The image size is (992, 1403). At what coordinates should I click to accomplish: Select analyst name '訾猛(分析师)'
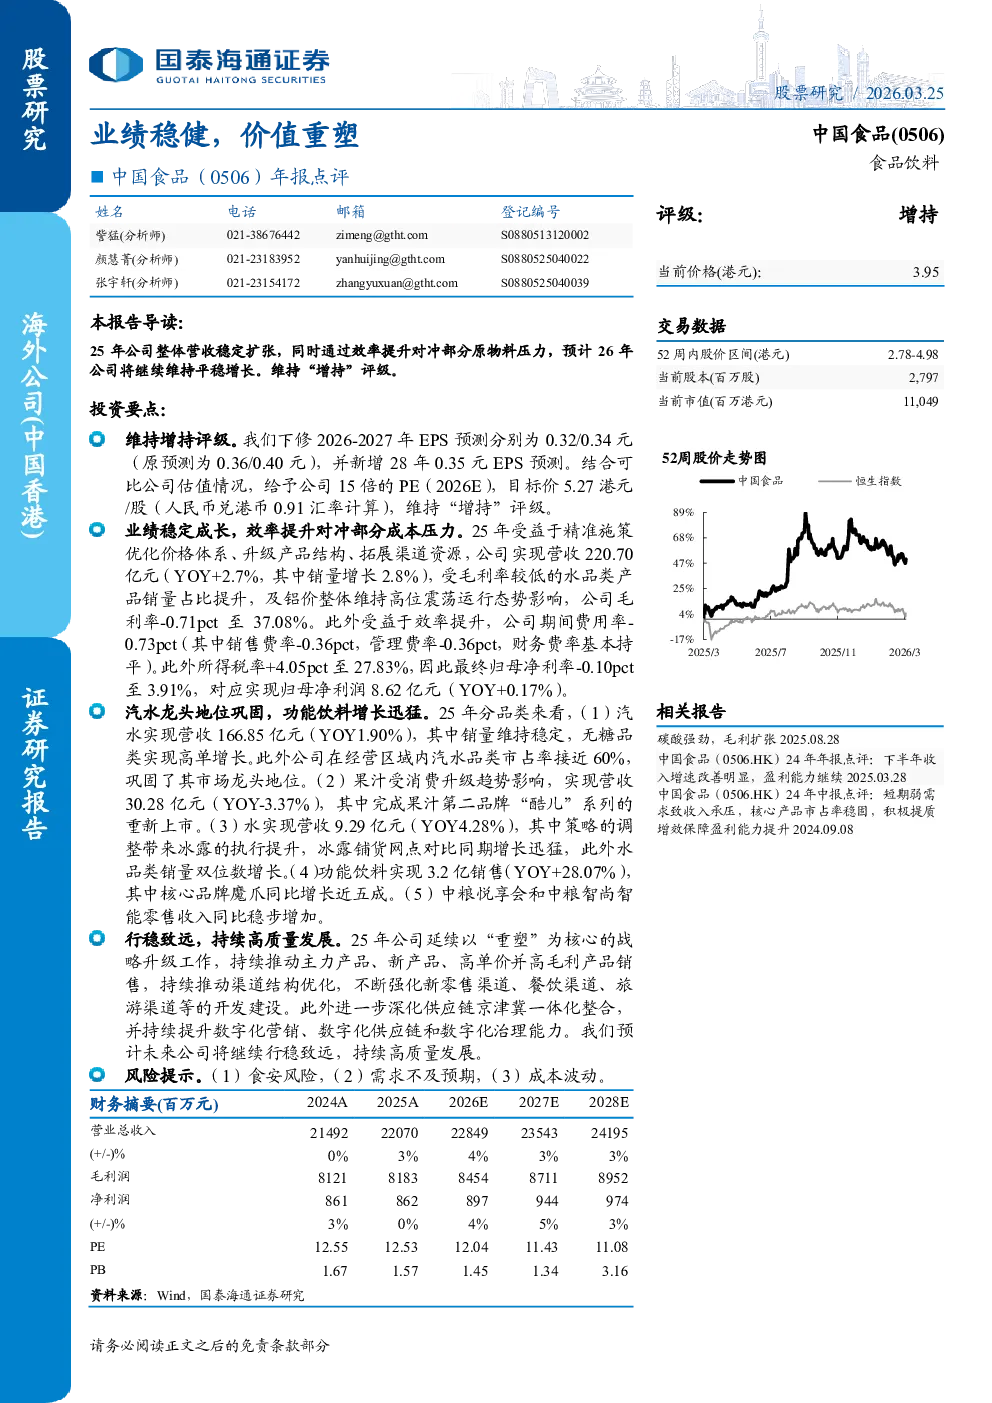[131, 236]
